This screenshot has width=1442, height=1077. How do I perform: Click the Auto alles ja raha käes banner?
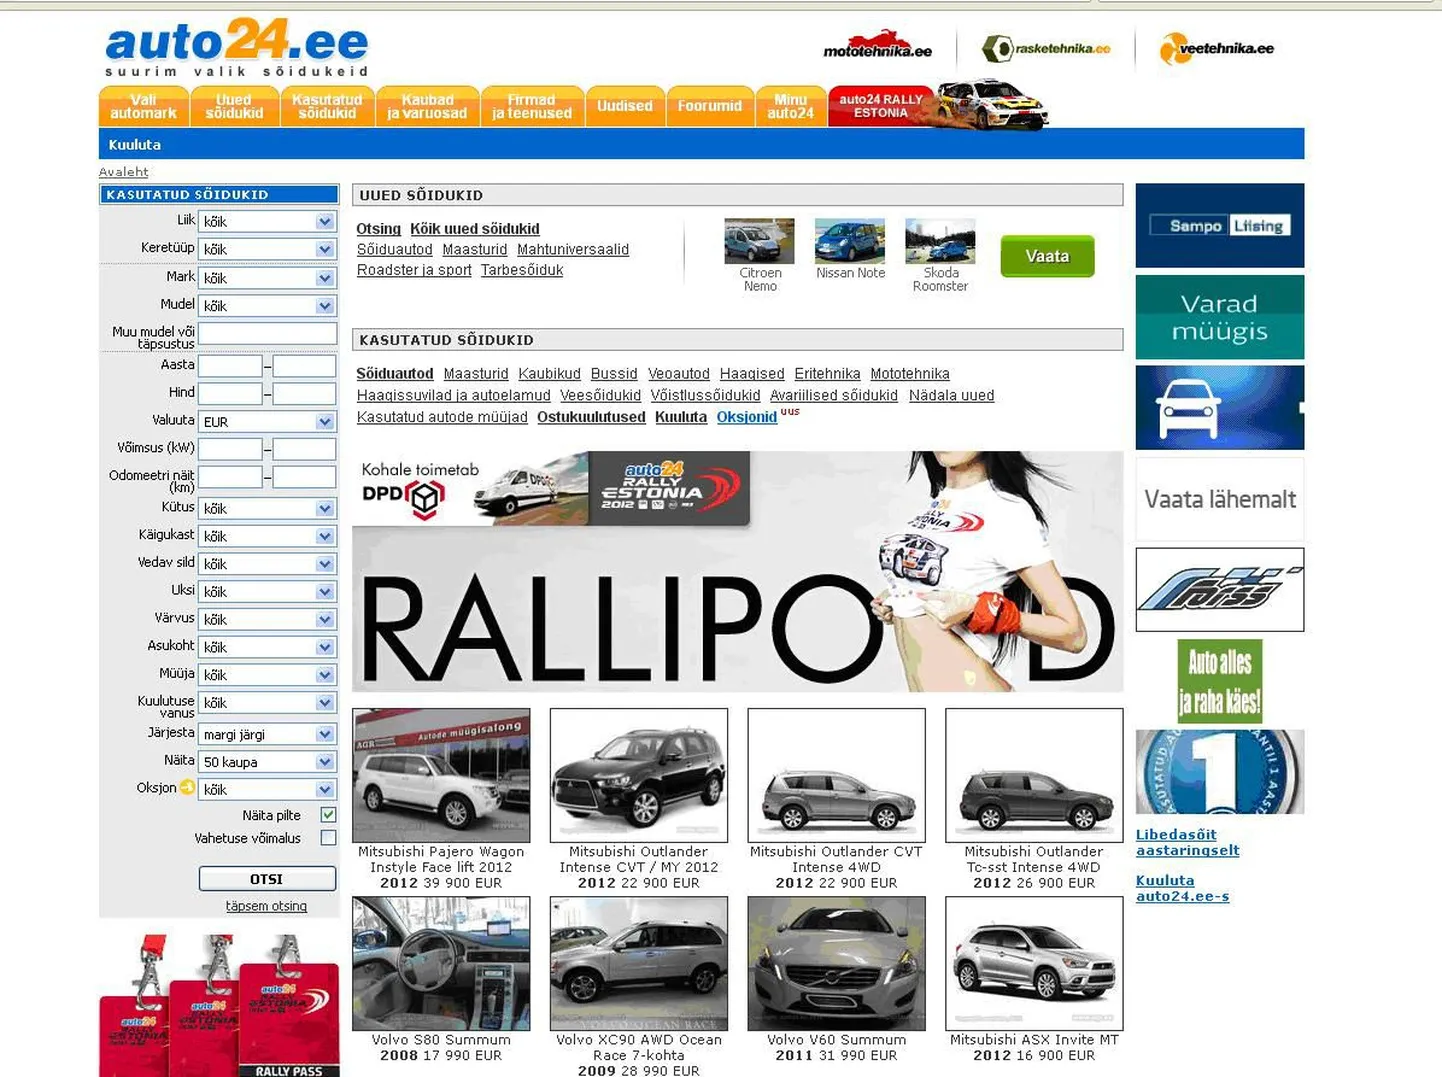pos(1219,681)
